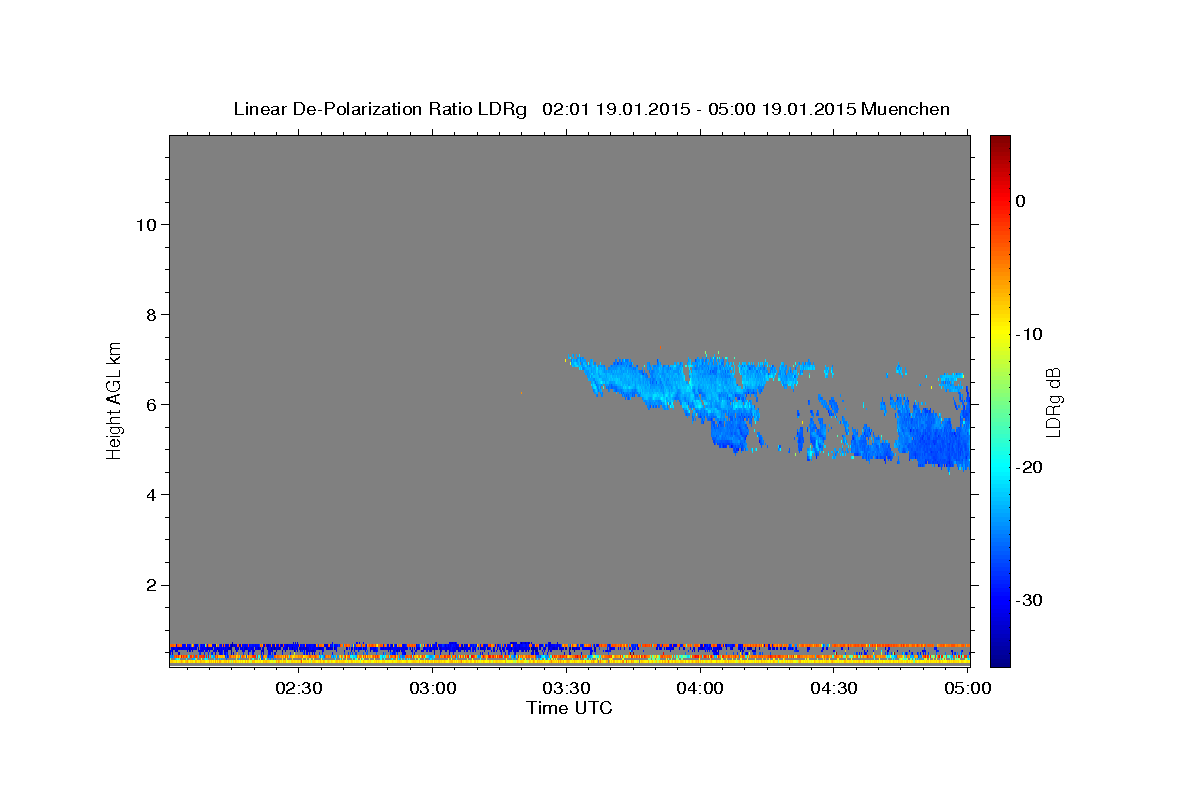
Task: Click the '03:30' time axis label
Action: (x=566, y=688)
